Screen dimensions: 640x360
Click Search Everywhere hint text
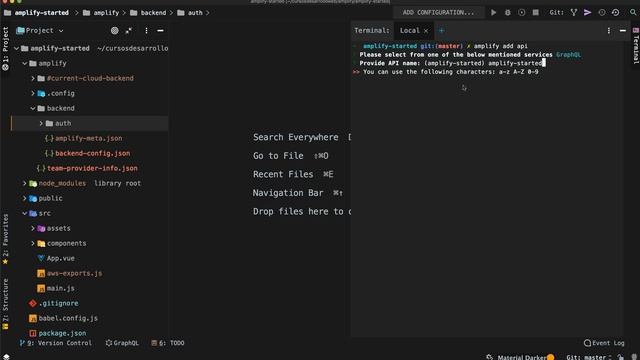coord(296,137)
